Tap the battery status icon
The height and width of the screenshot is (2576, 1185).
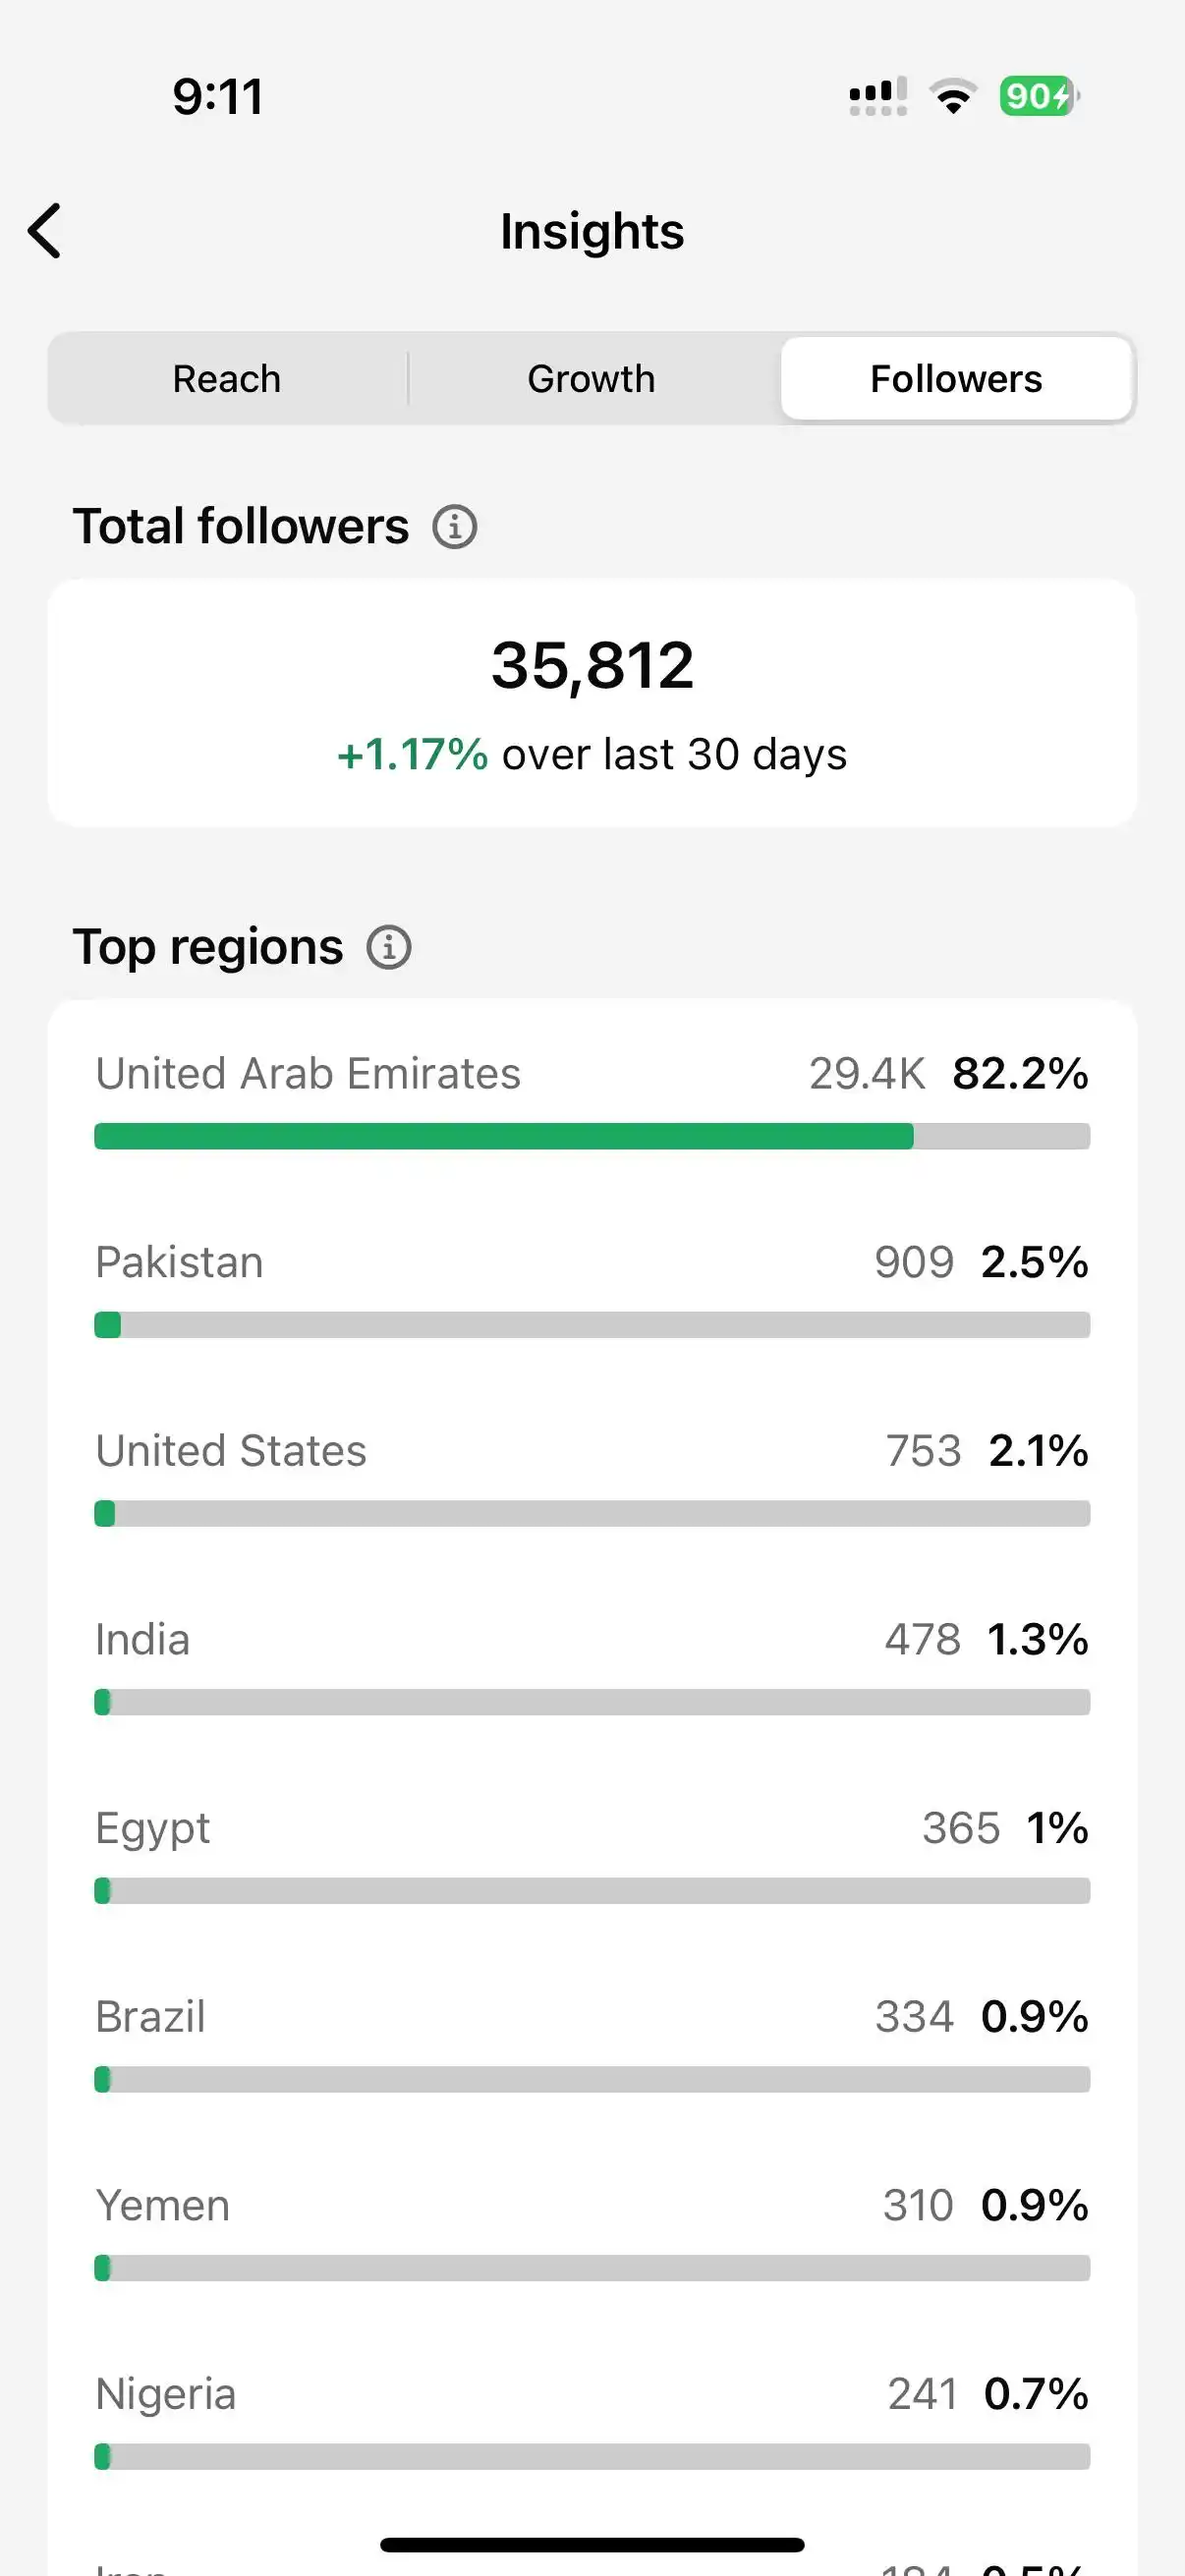1040,96
